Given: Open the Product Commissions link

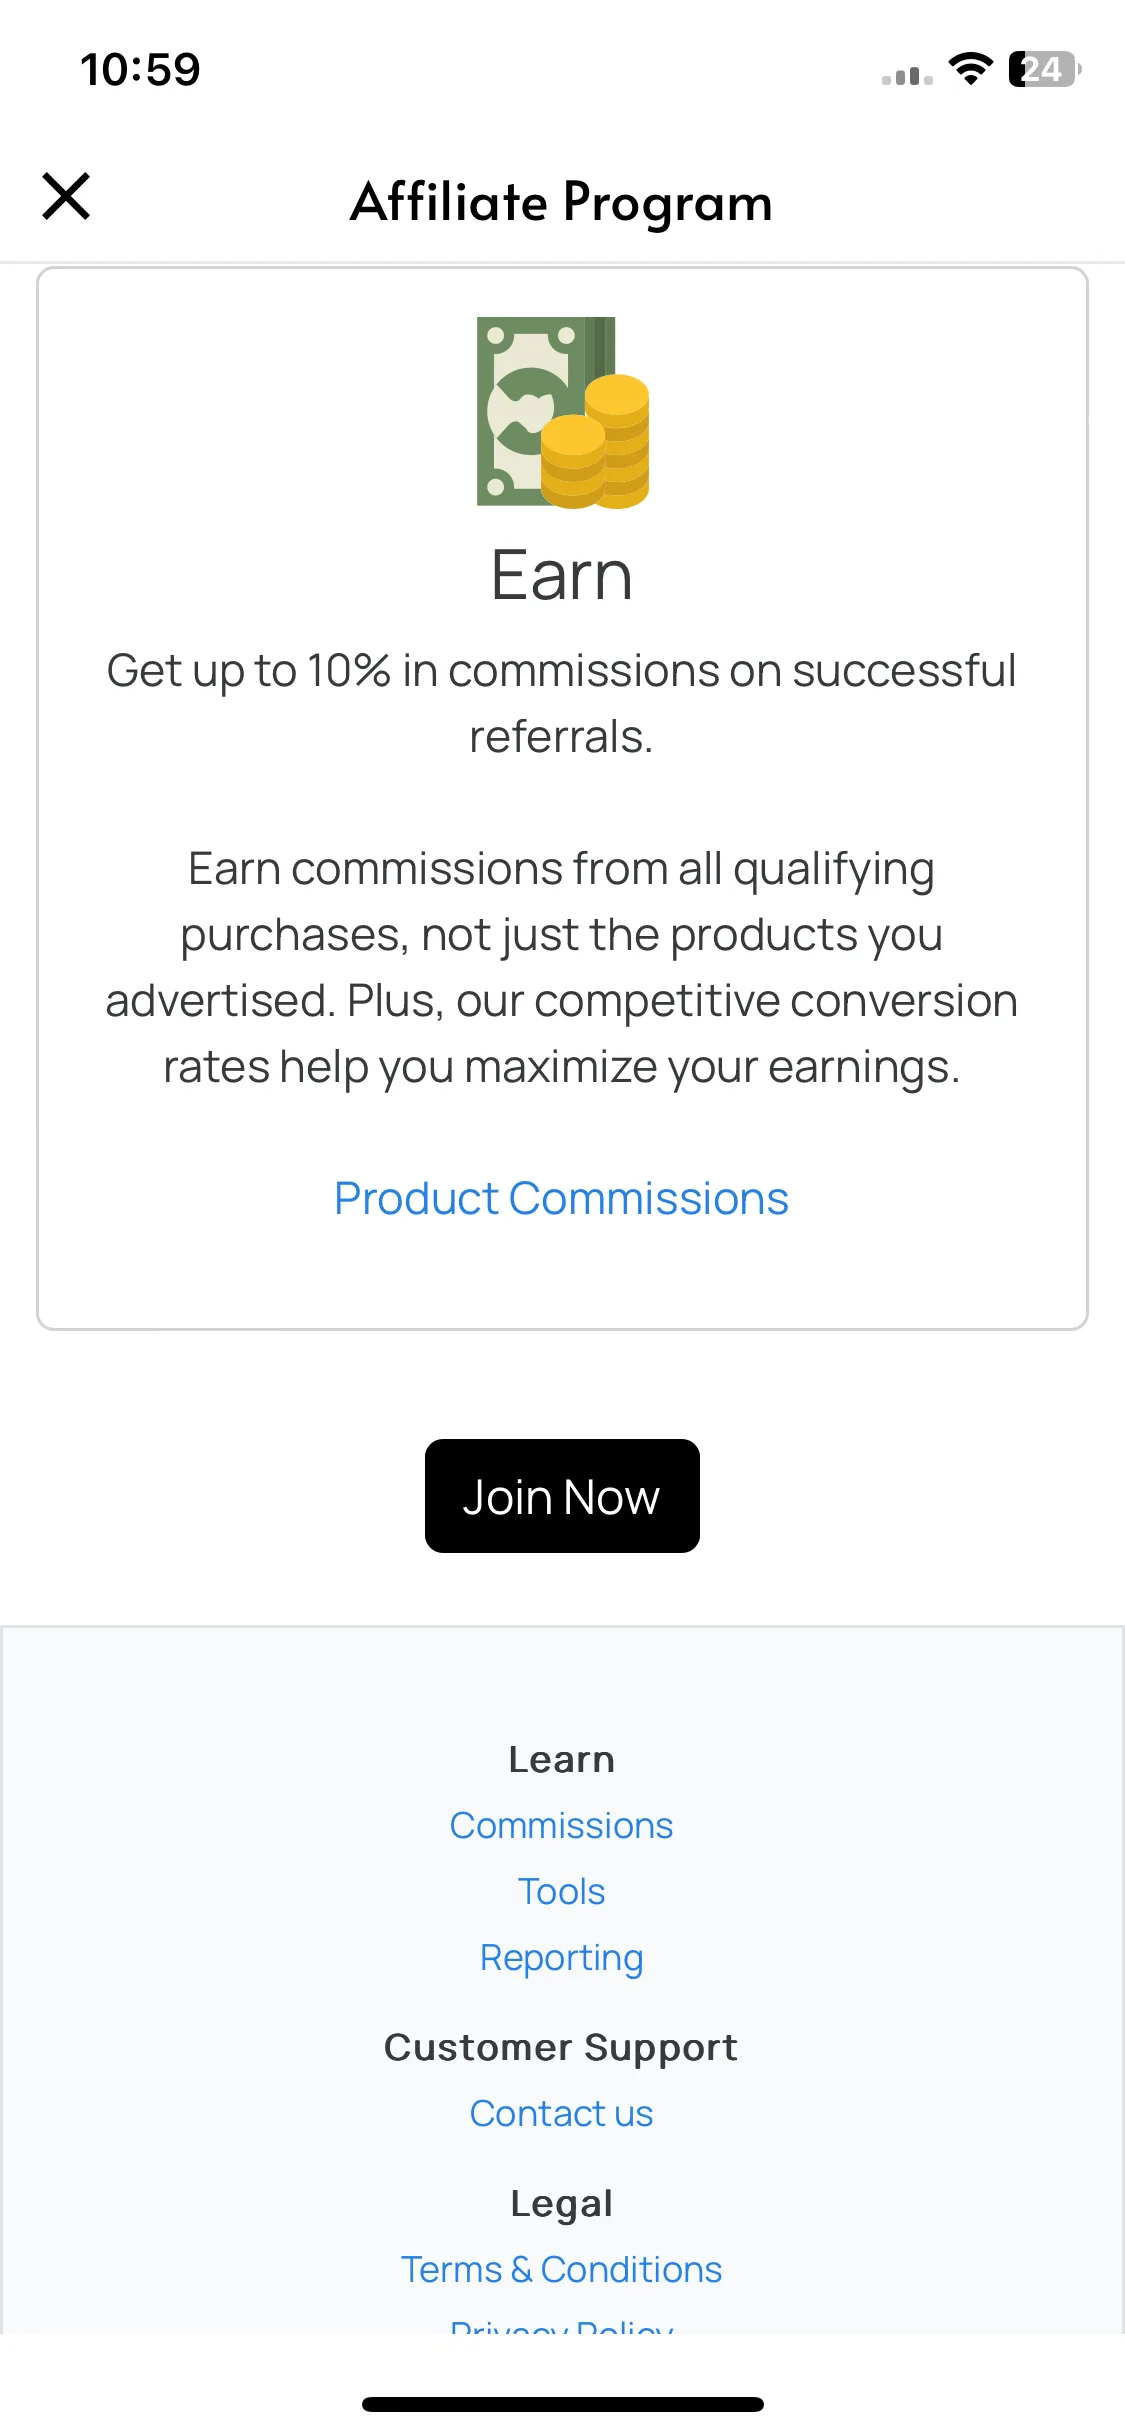Looking at the screenshot, I should (x=562, y=1198).
